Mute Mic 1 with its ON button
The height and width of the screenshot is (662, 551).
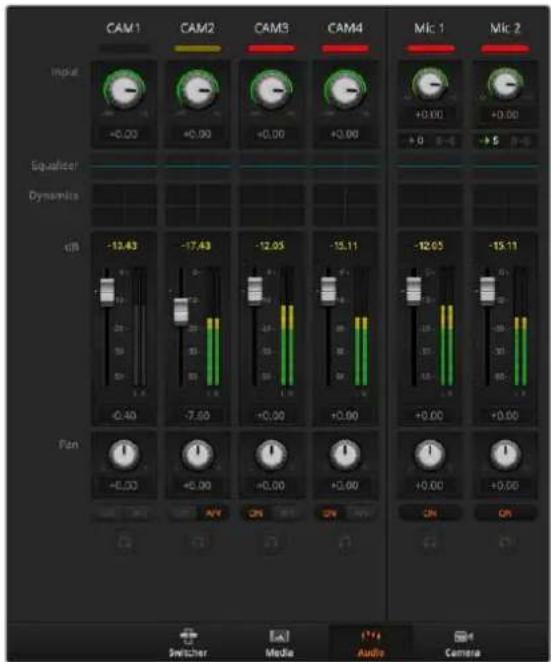coord(430,513)
